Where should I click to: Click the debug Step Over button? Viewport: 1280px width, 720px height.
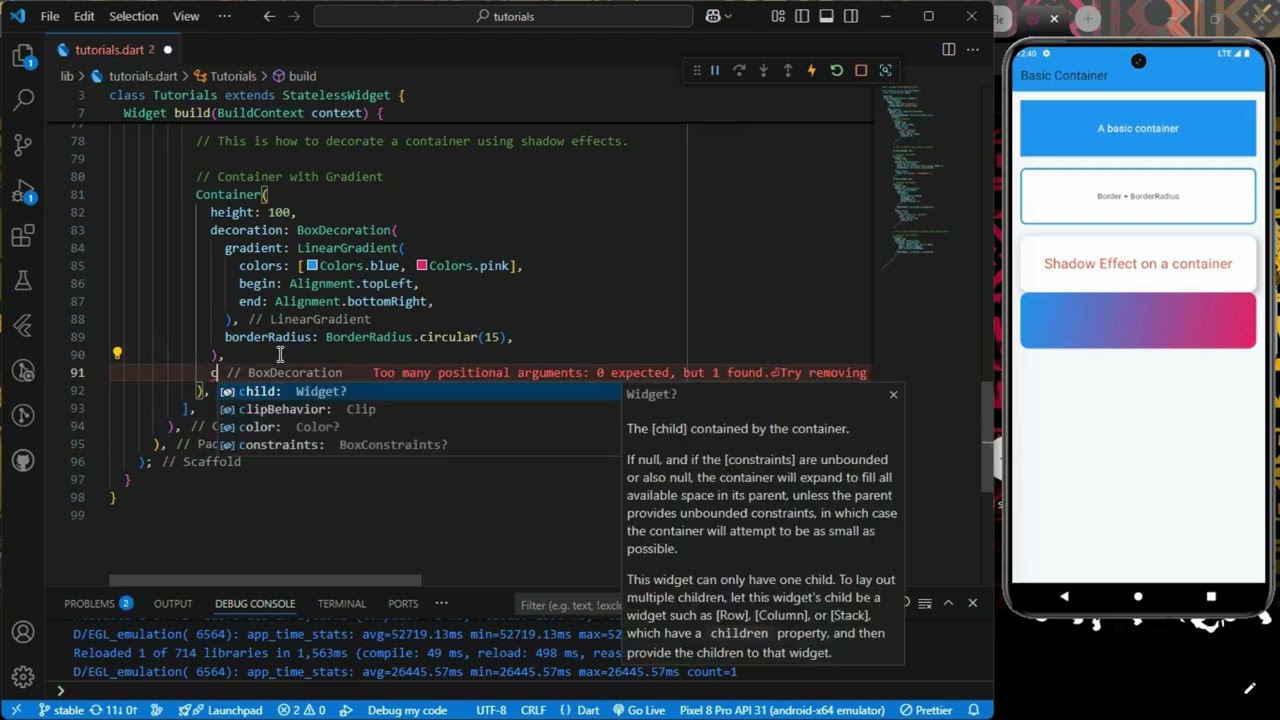(739, 70)
